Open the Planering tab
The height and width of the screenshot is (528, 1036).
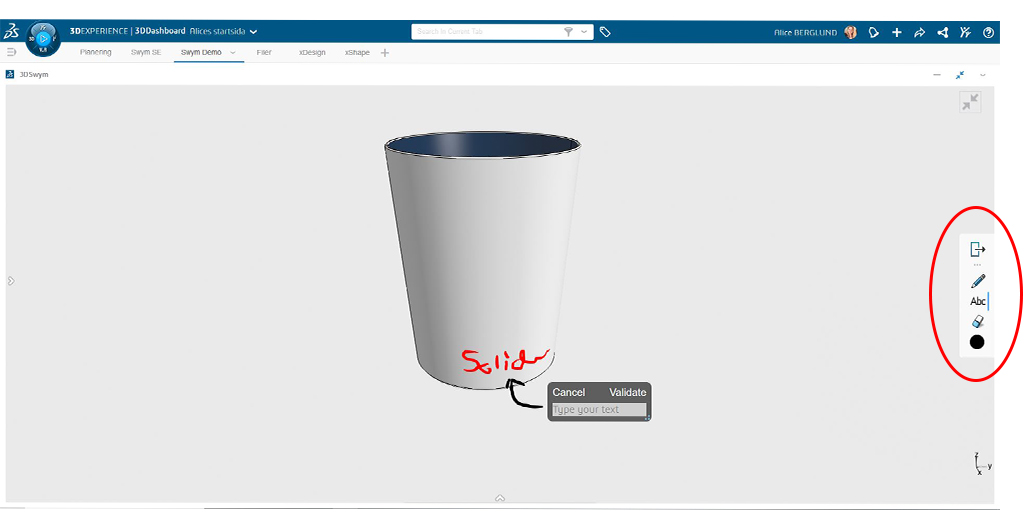(x=96, y=52)
